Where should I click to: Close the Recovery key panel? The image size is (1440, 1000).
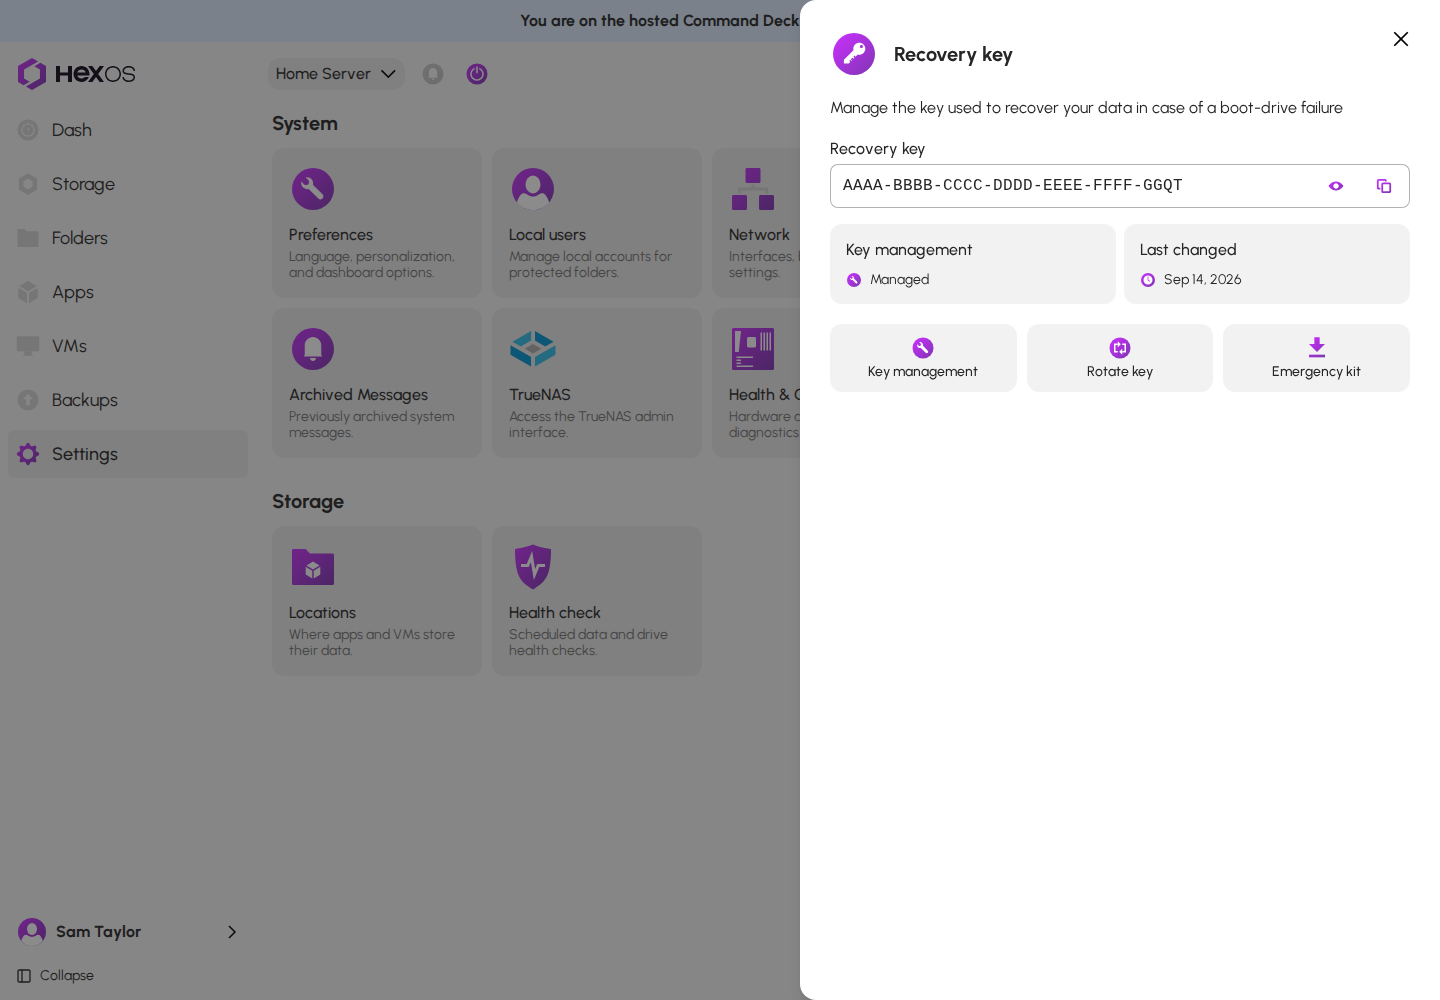click(1401, 39)
